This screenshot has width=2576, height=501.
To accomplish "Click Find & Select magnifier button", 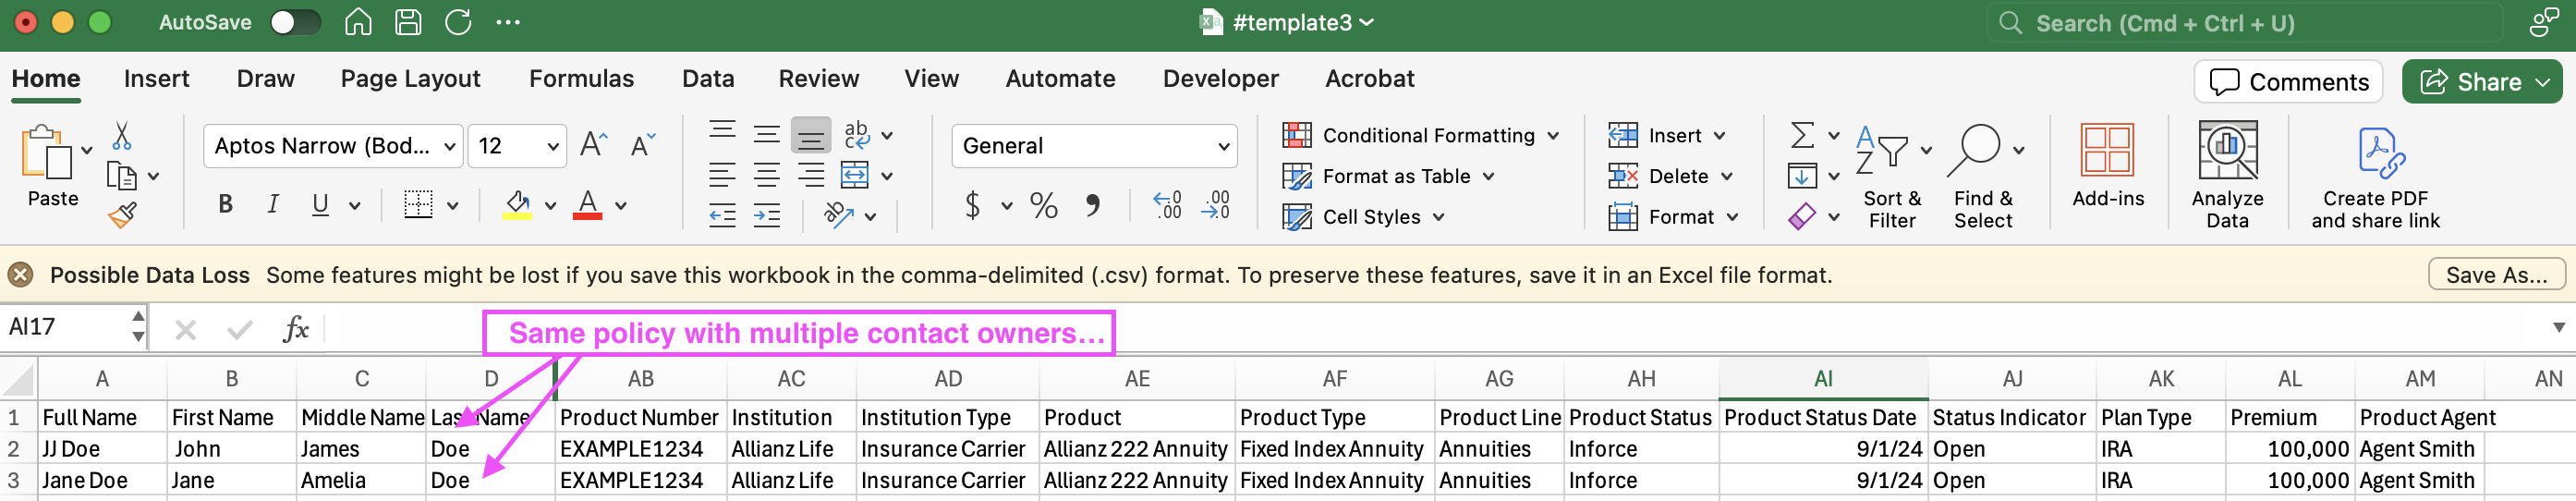I will tap(1984, 176).
